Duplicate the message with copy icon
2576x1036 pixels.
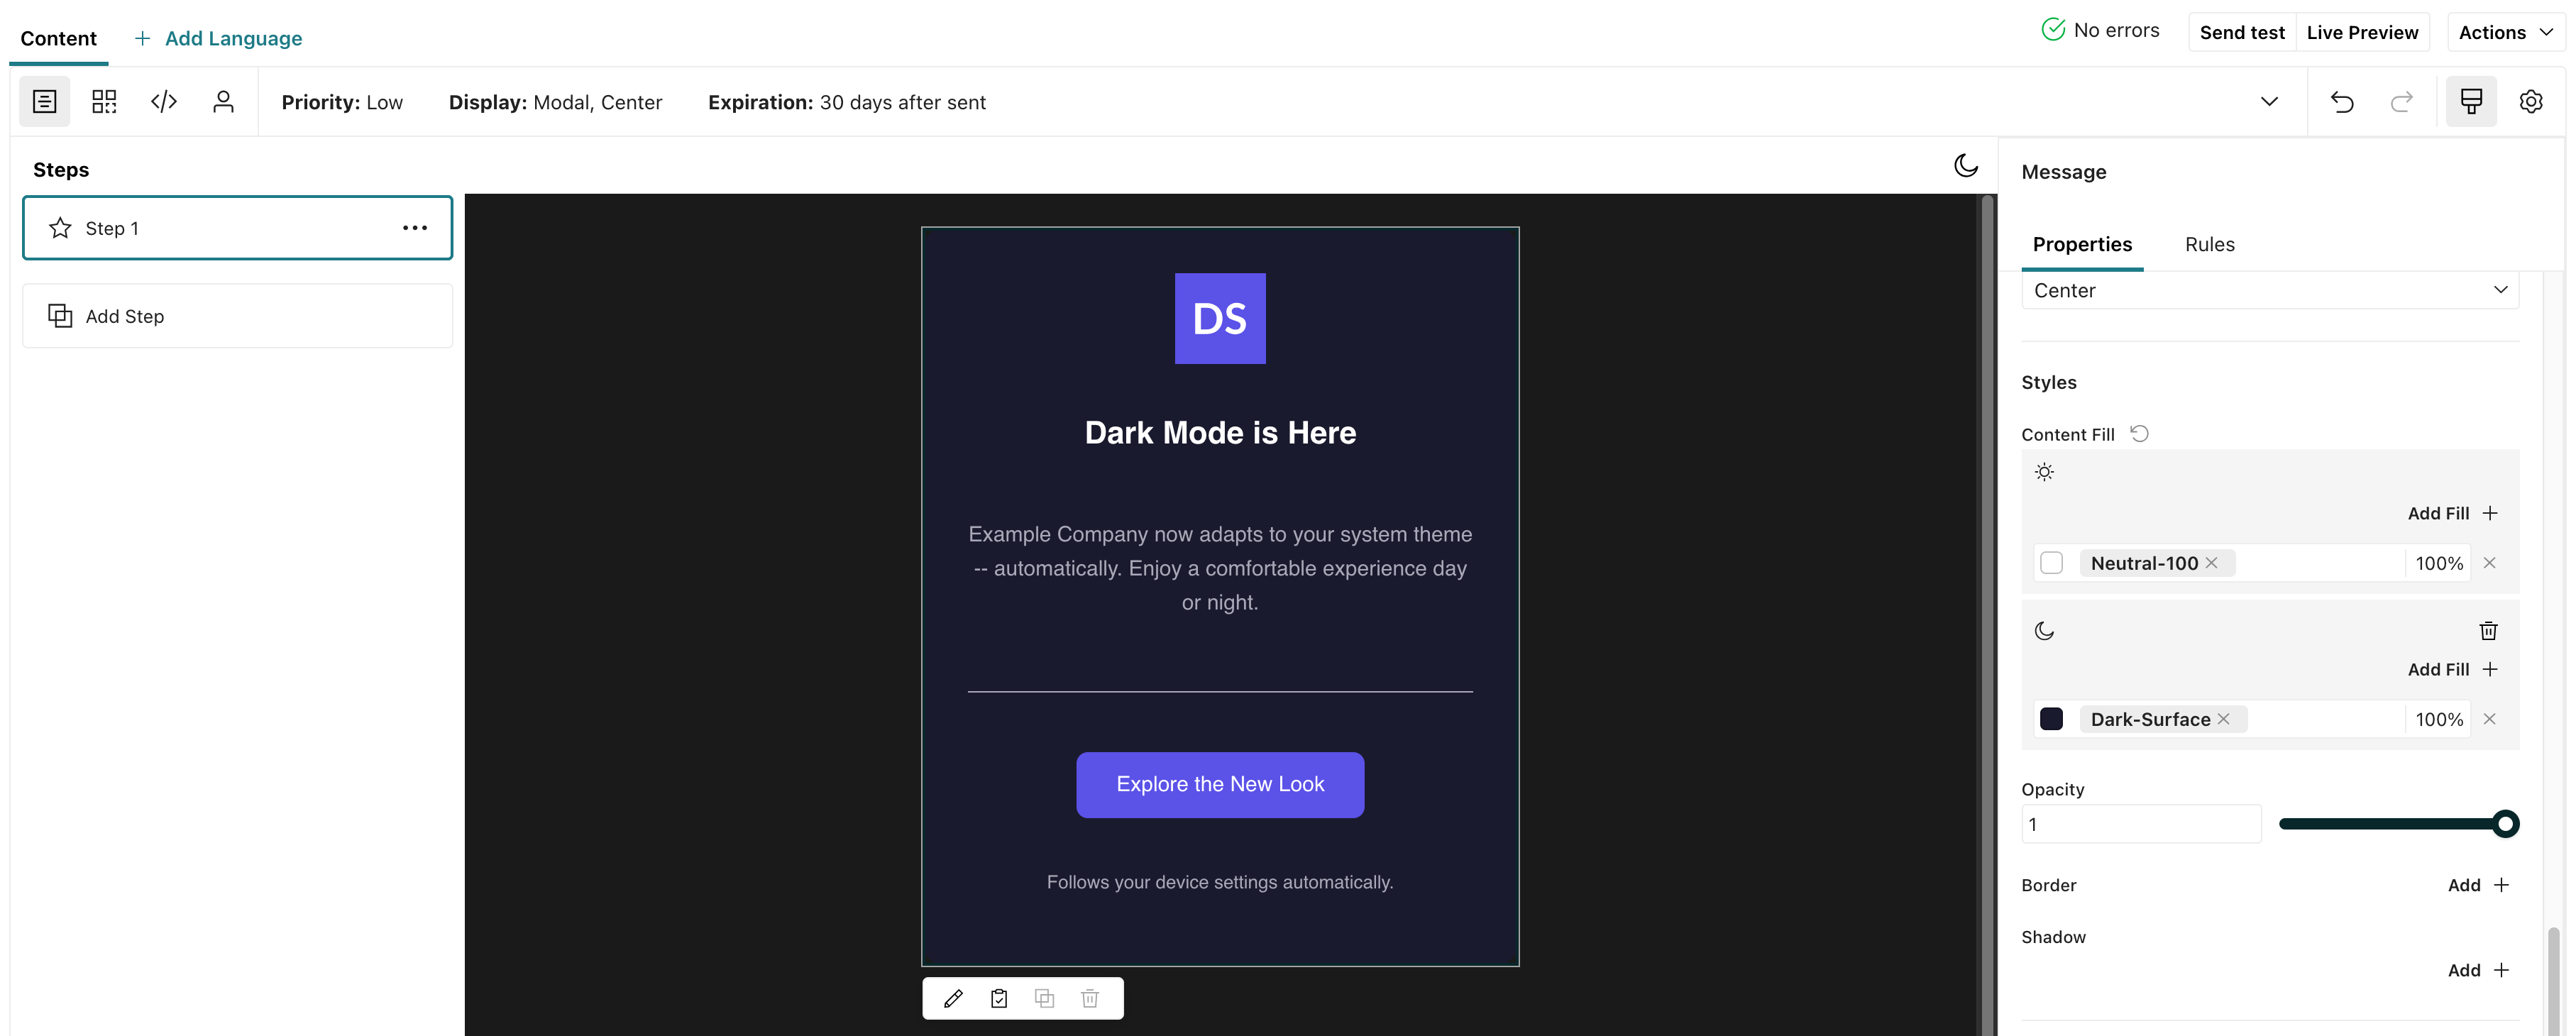coord(1044,998)
